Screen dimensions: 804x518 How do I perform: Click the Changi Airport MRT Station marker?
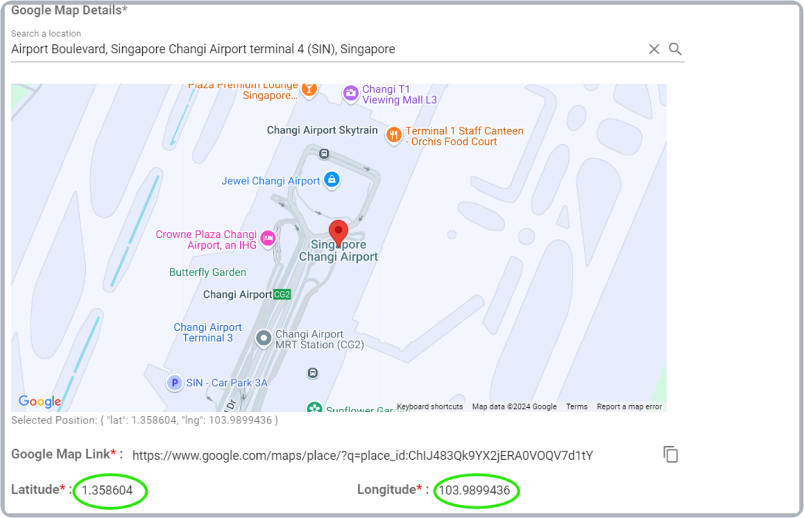(264, 338)
